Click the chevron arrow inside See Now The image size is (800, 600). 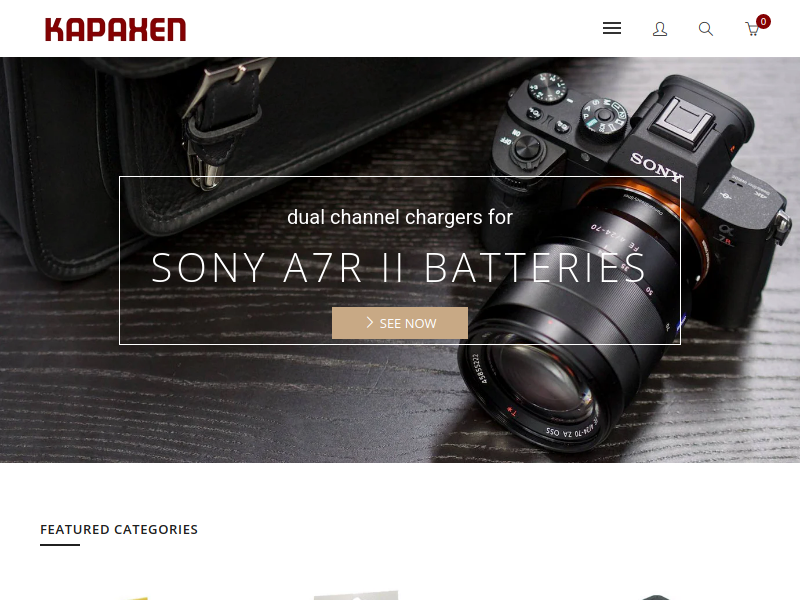coord(370,322)
